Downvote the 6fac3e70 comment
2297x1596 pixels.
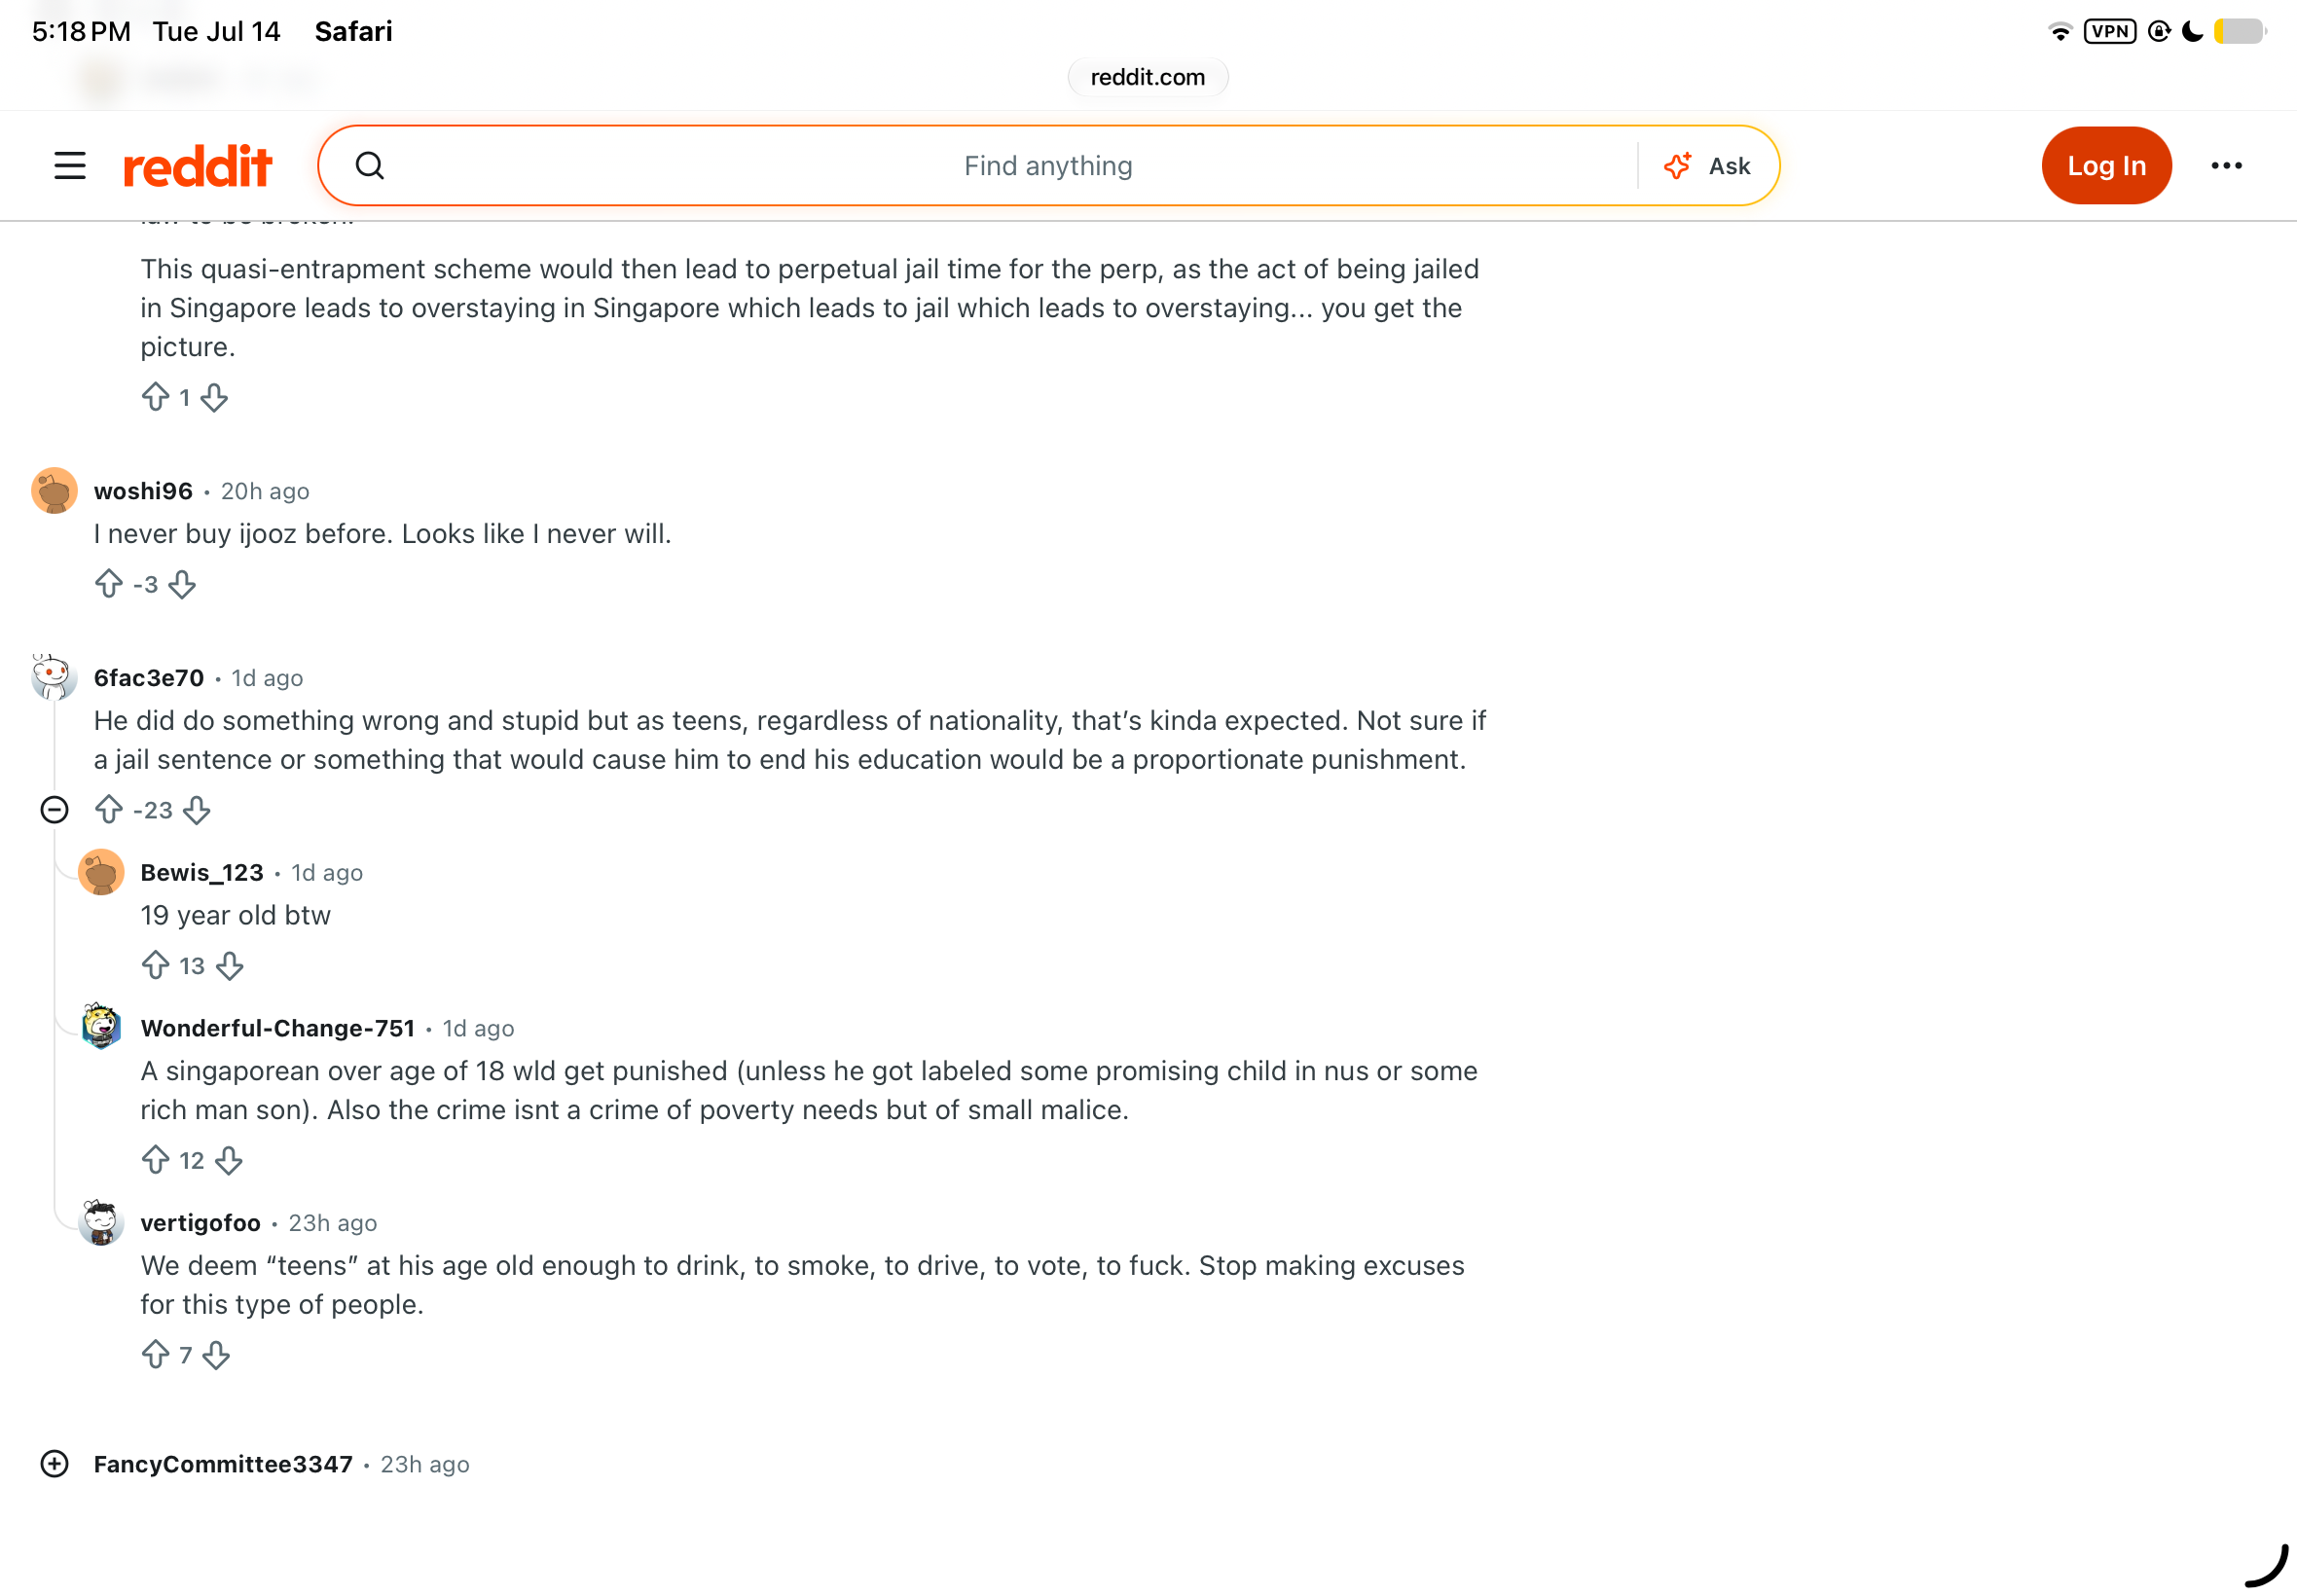coord(197,809)
